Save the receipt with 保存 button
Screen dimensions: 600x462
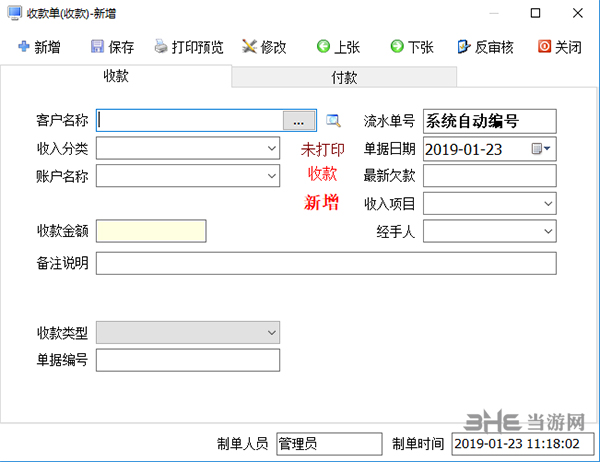click(x=112, y=47)
